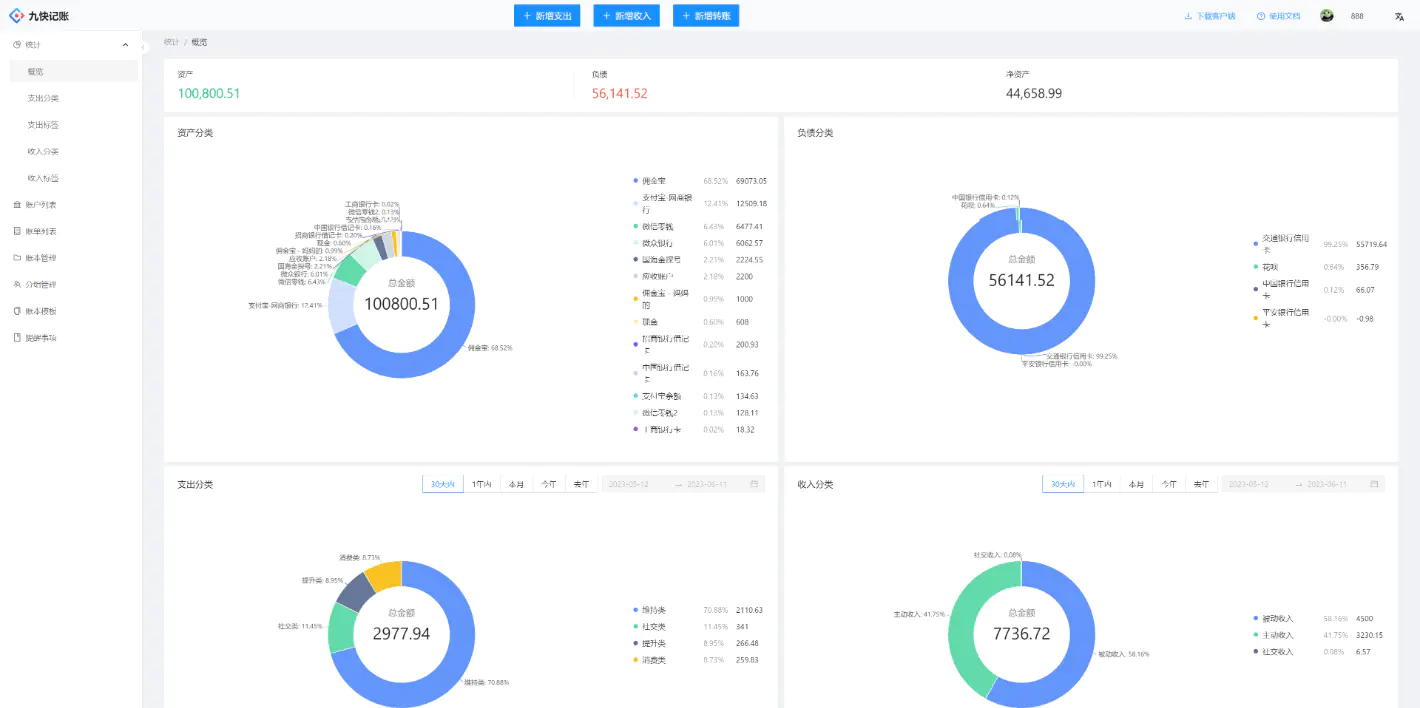Select the 账本模板 template icon

[17, 311]
